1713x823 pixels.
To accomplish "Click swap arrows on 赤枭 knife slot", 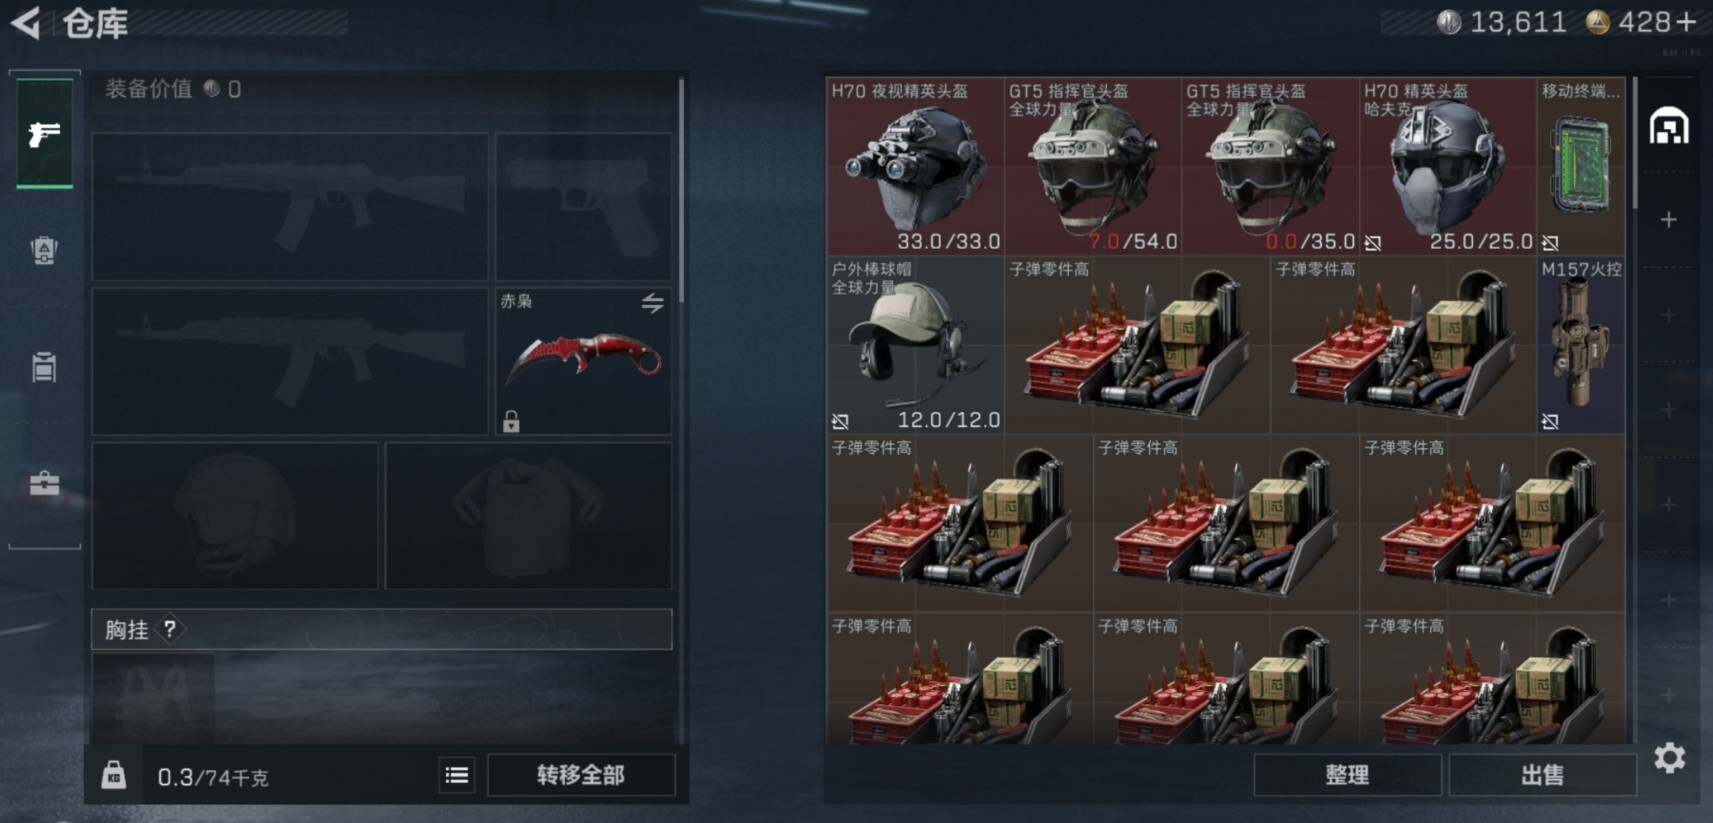I will pos(652,303).
